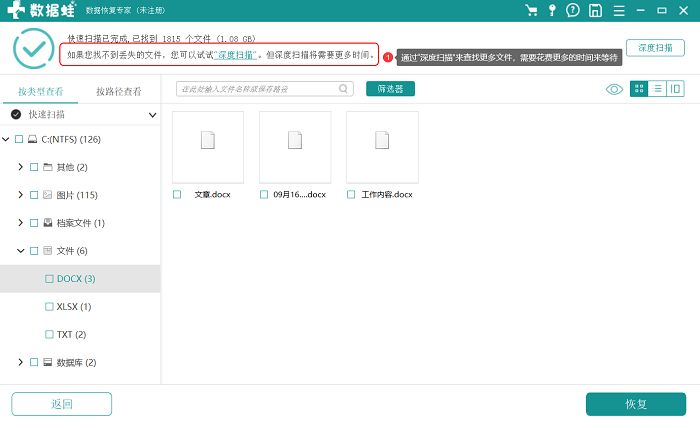This screenshot has height=428, width=700.
Task: Select the 图片 (115) label
Action: tap(77, 195)
